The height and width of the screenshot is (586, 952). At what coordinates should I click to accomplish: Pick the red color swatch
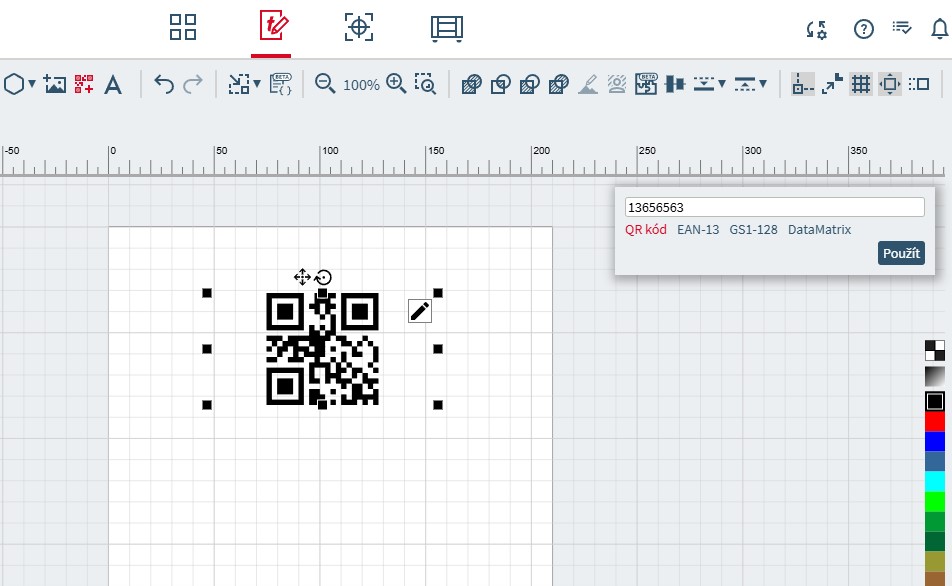(935, 422)
